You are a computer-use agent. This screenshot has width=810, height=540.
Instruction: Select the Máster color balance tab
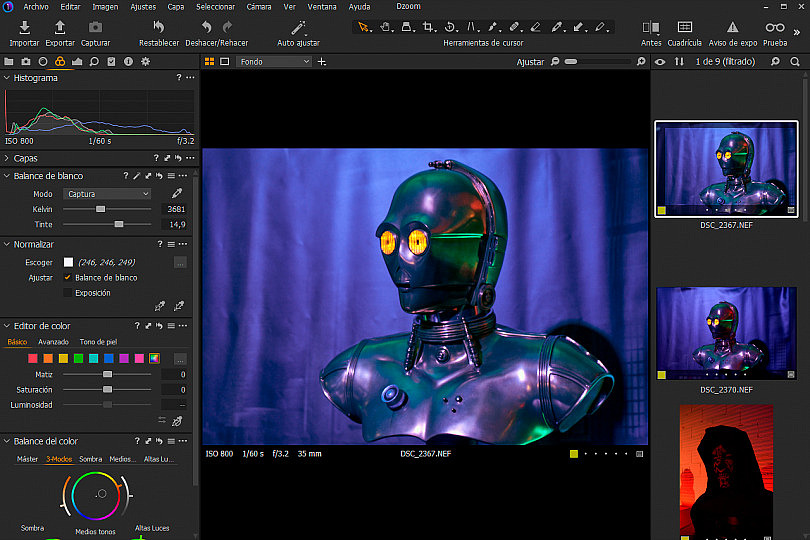point(27,459)
